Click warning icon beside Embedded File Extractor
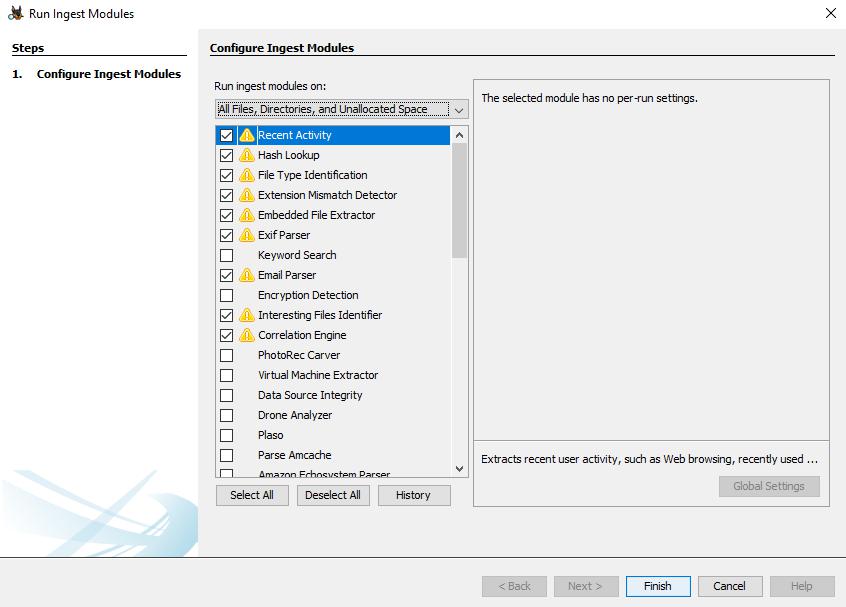846x607 pixels. 246,215
